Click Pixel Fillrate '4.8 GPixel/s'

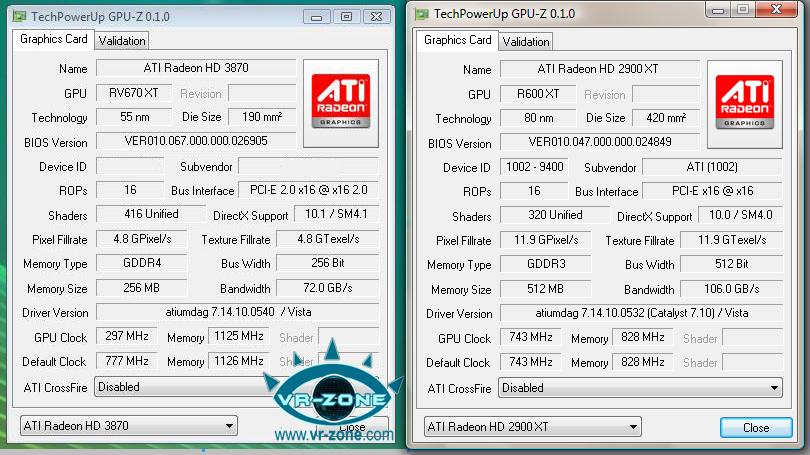pyautogui.click(x=142, y=239)
